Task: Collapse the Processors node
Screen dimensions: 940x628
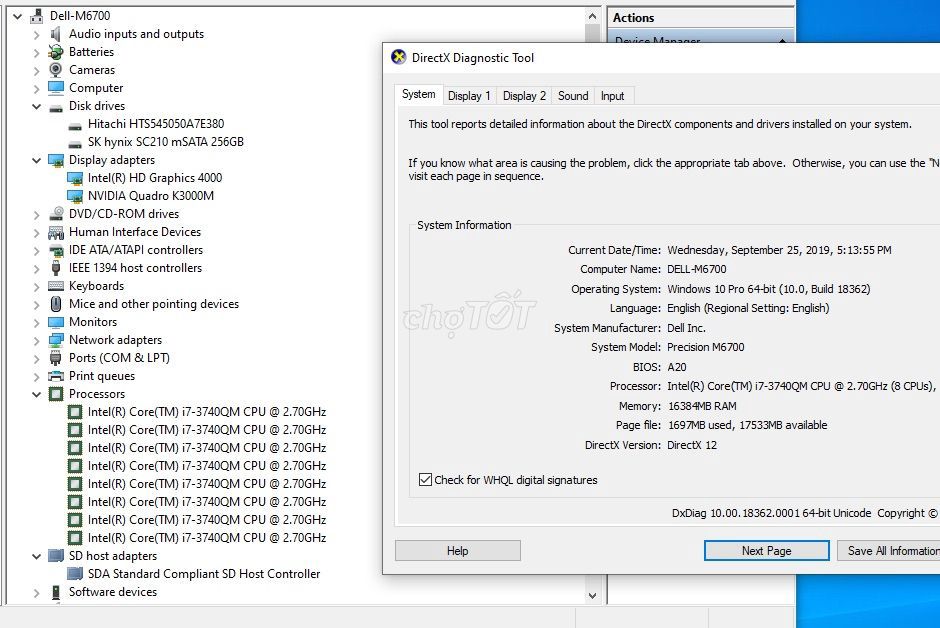Action: point(37,394)
